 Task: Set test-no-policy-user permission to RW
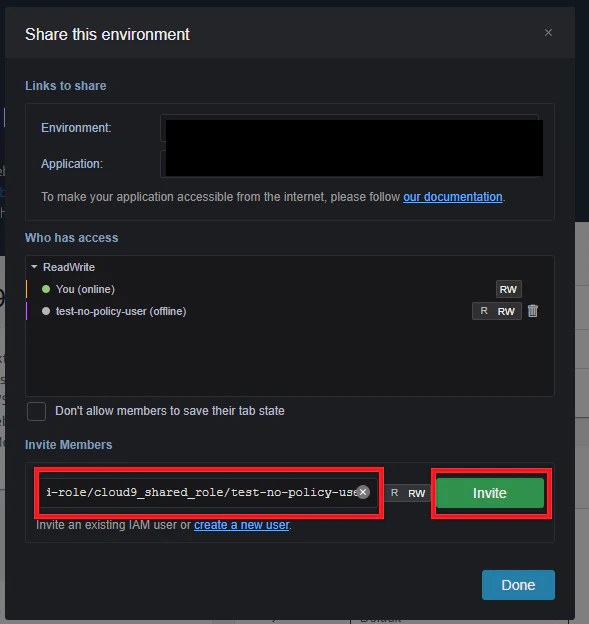coord(506,311)
